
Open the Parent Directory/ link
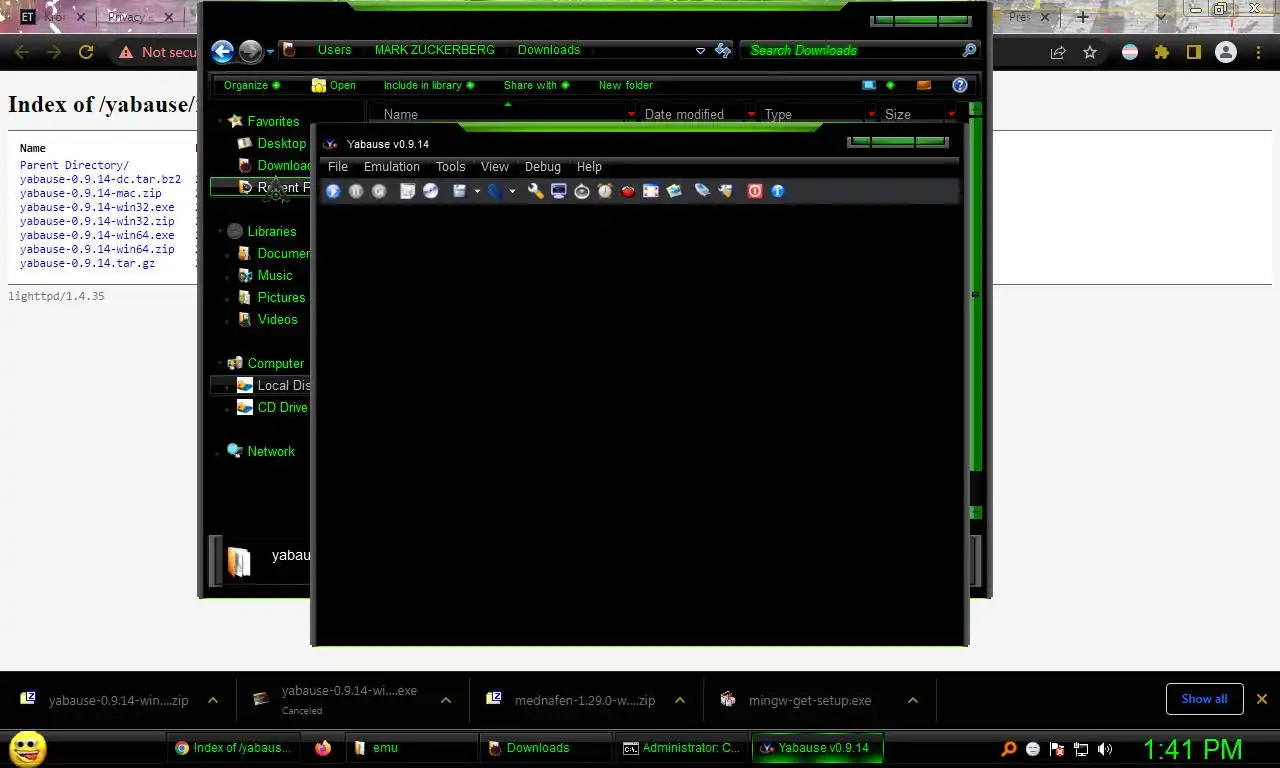tap(75, 165)
